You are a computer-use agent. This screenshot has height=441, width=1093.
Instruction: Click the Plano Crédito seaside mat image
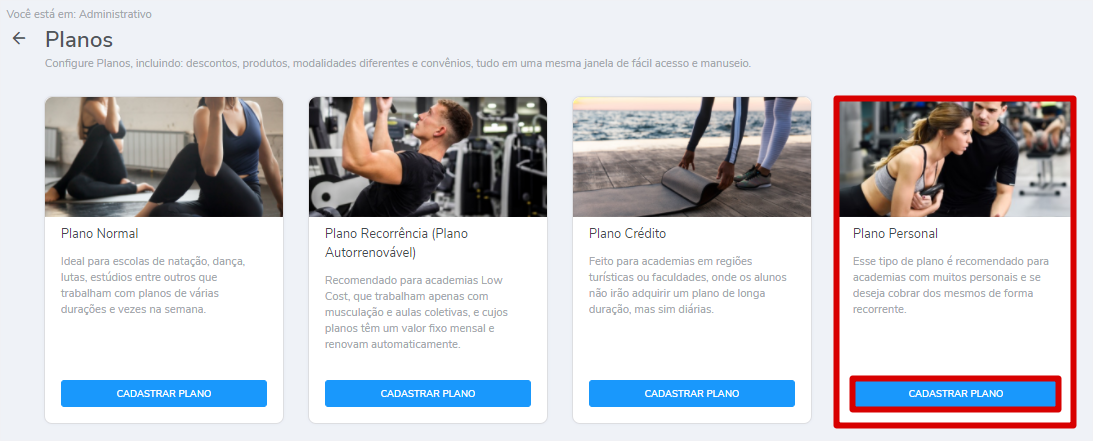coord(692,157)
